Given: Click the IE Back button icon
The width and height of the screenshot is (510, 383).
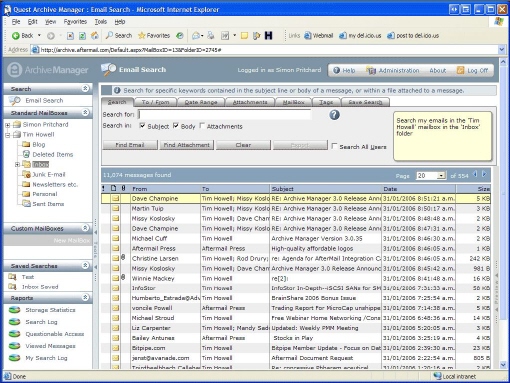Looking at the screenshot, I should click(16, 36).
